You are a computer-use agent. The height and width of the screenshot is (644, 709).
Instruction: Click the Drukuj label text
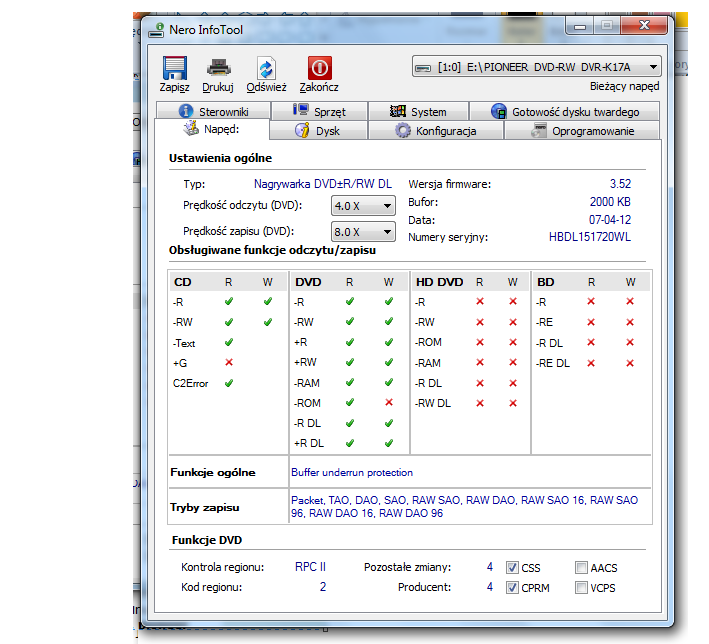pyautogui.click(x=218, y=87)
